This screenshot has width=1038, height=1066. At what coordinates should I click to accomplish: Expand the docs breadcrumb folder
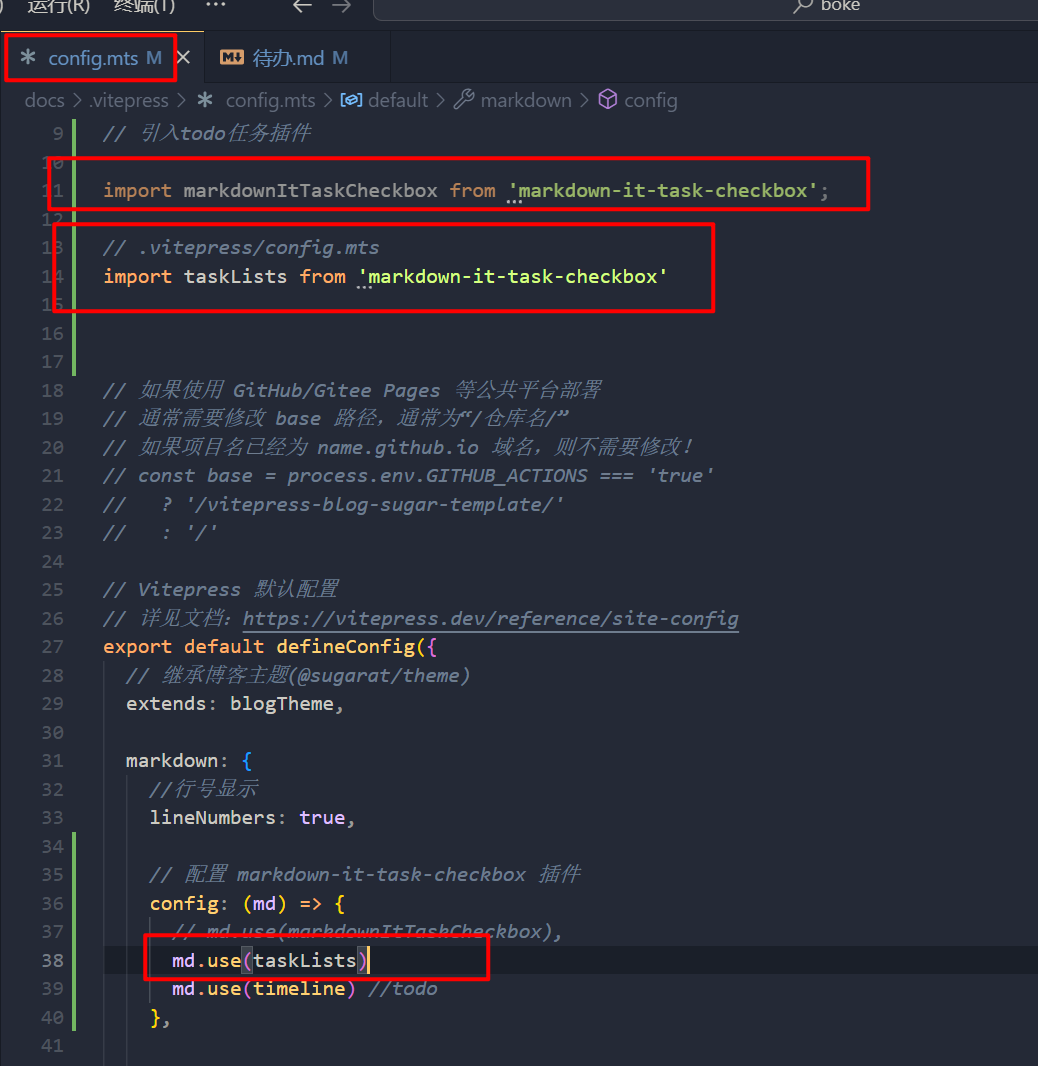tap(44, 100)
